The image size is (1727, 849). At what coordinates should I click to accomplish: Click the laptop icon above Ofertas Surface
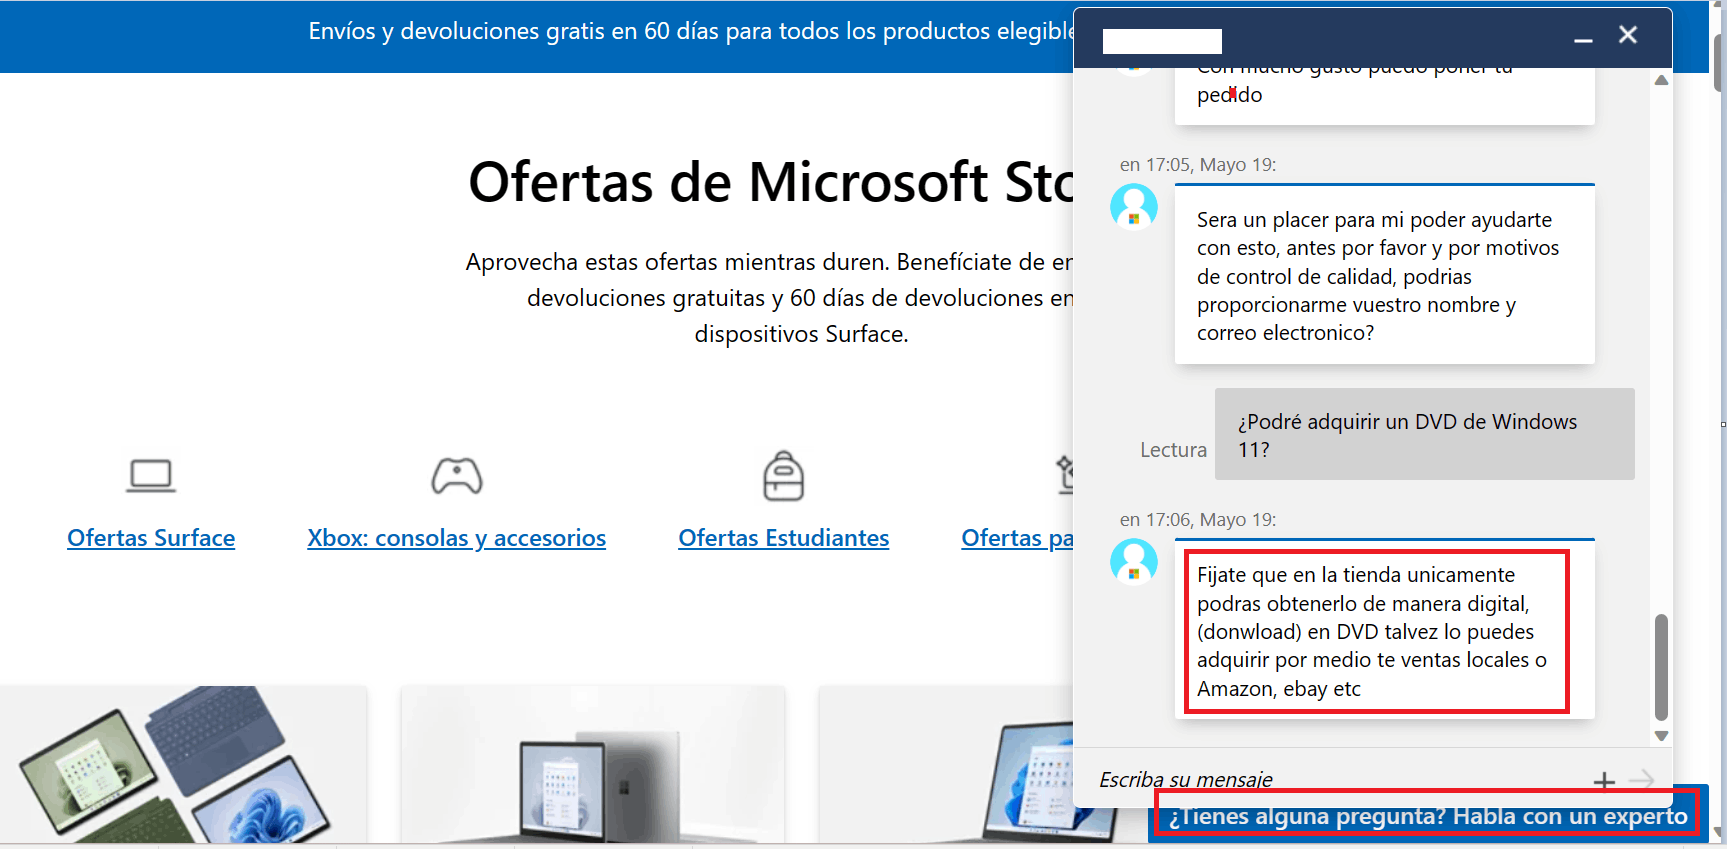pos(151,475)
